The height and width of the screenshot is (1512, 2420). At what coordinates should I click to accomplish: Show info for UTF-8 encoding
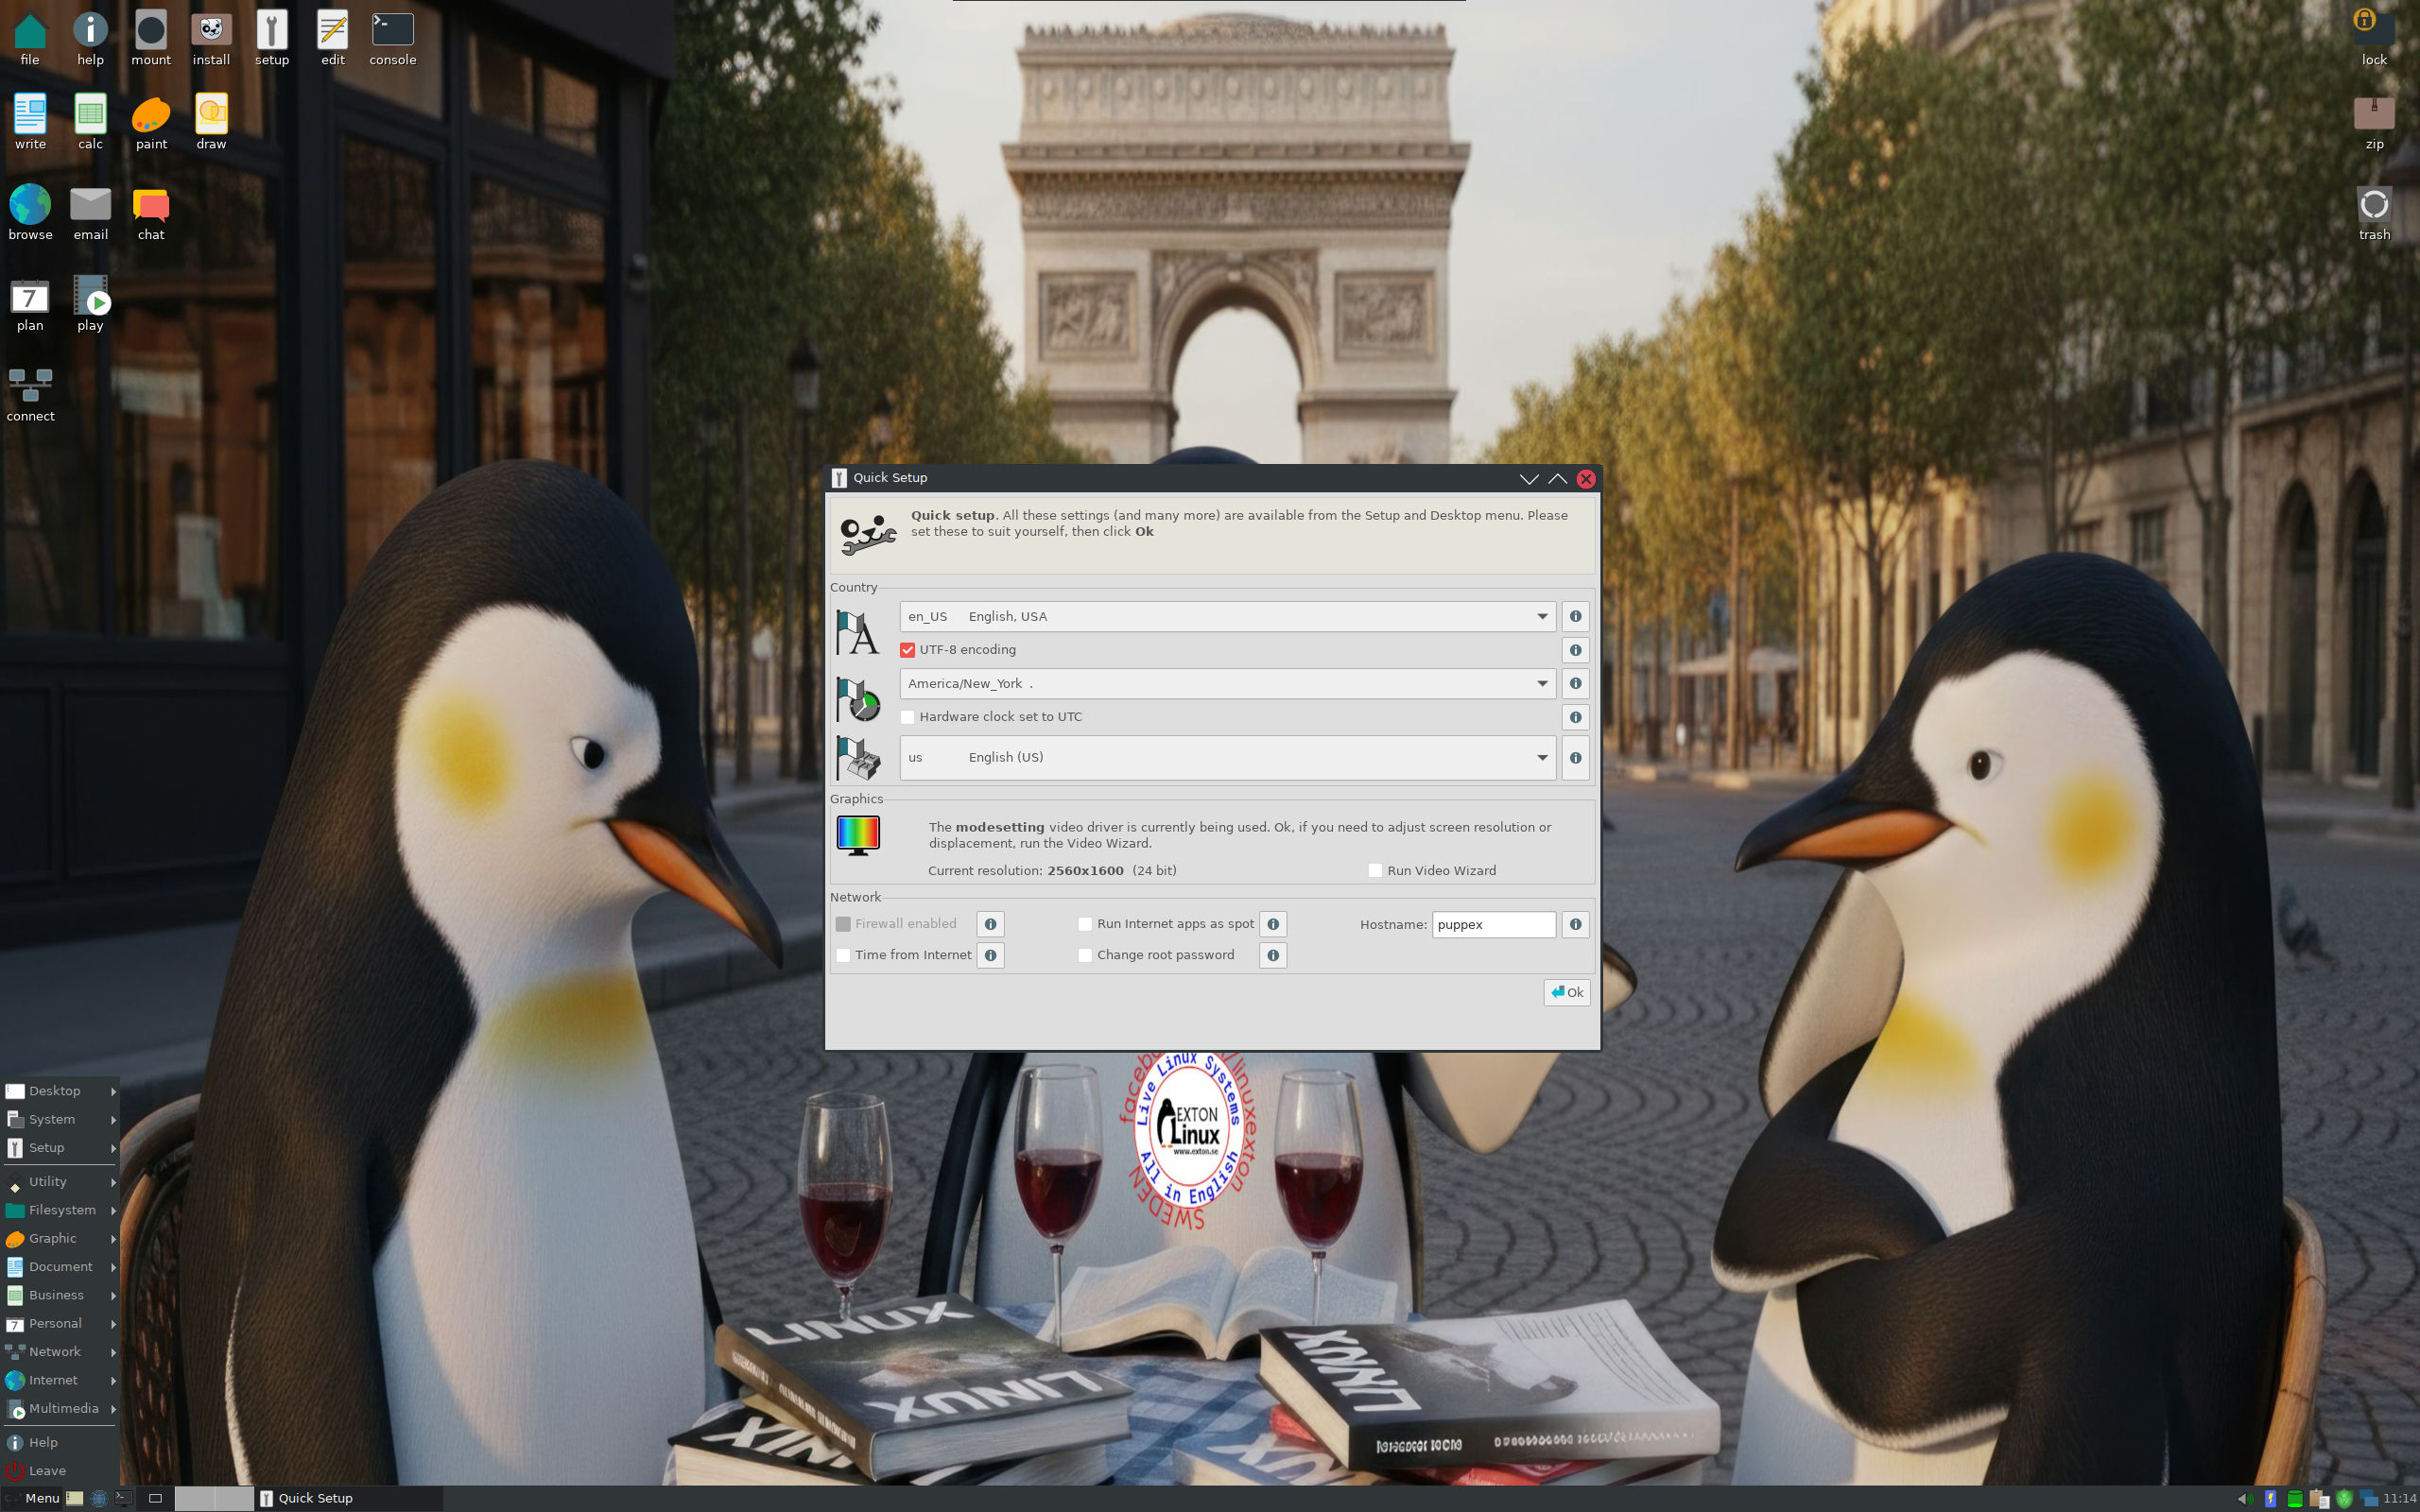[1575, 650]
